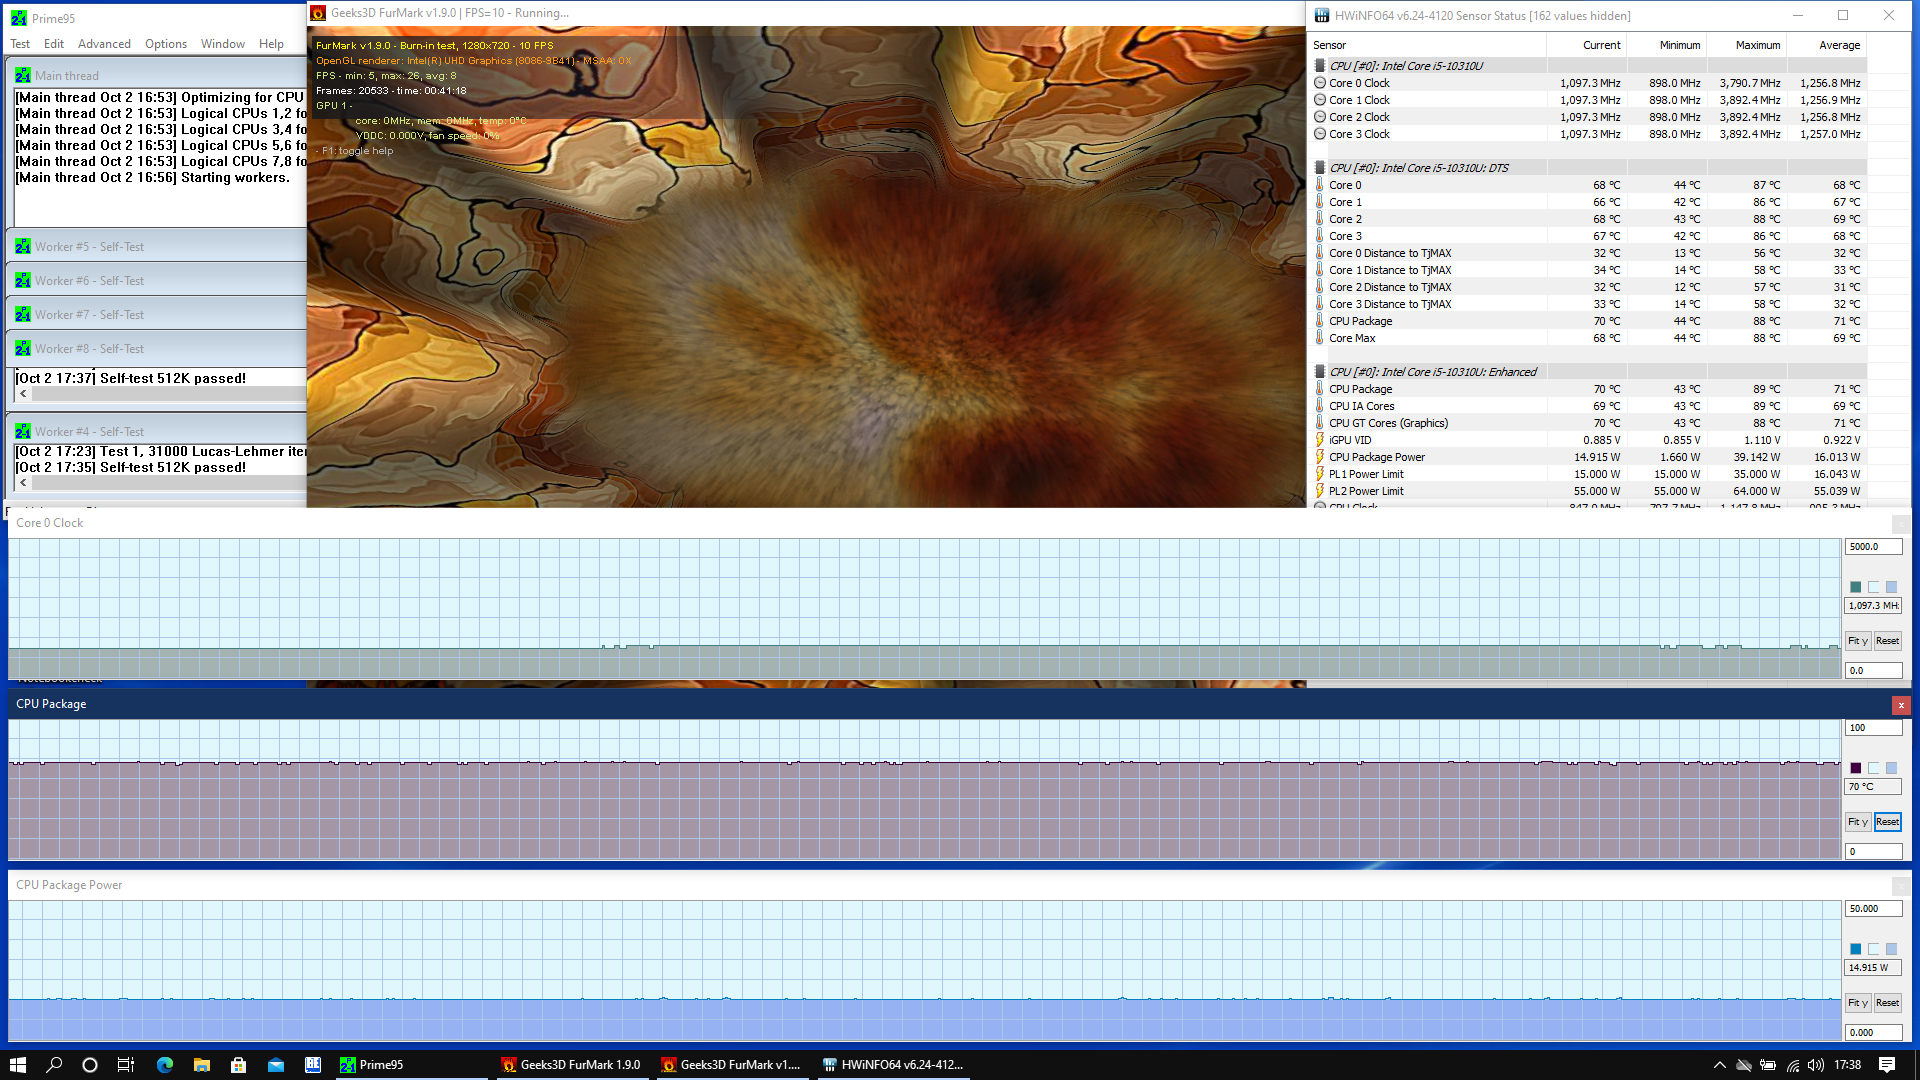Open the Options menu in Prime95

[x=165, y=44]
